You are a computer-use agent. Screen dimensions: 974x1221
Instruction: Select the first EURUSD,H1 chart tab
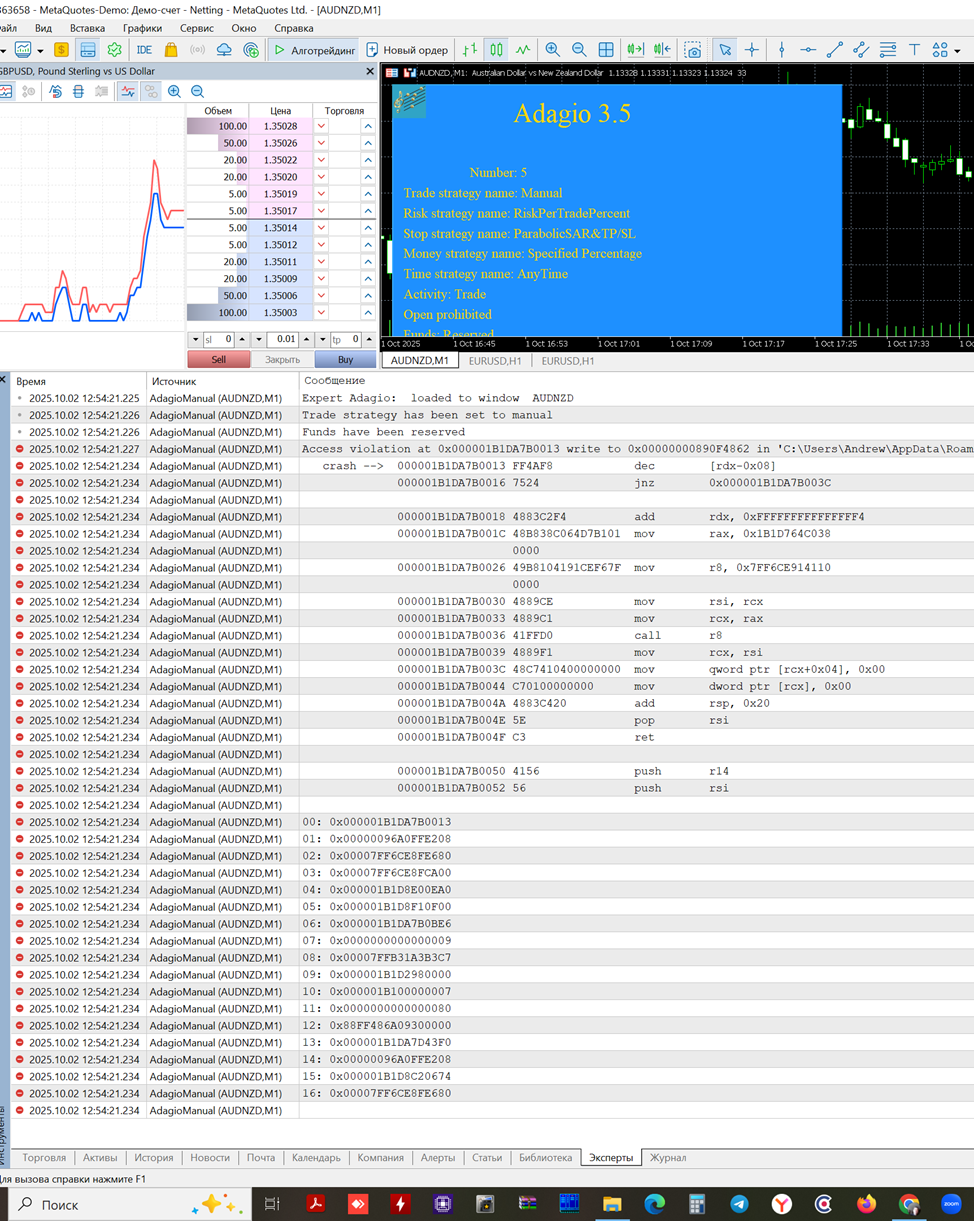point(493,361)
